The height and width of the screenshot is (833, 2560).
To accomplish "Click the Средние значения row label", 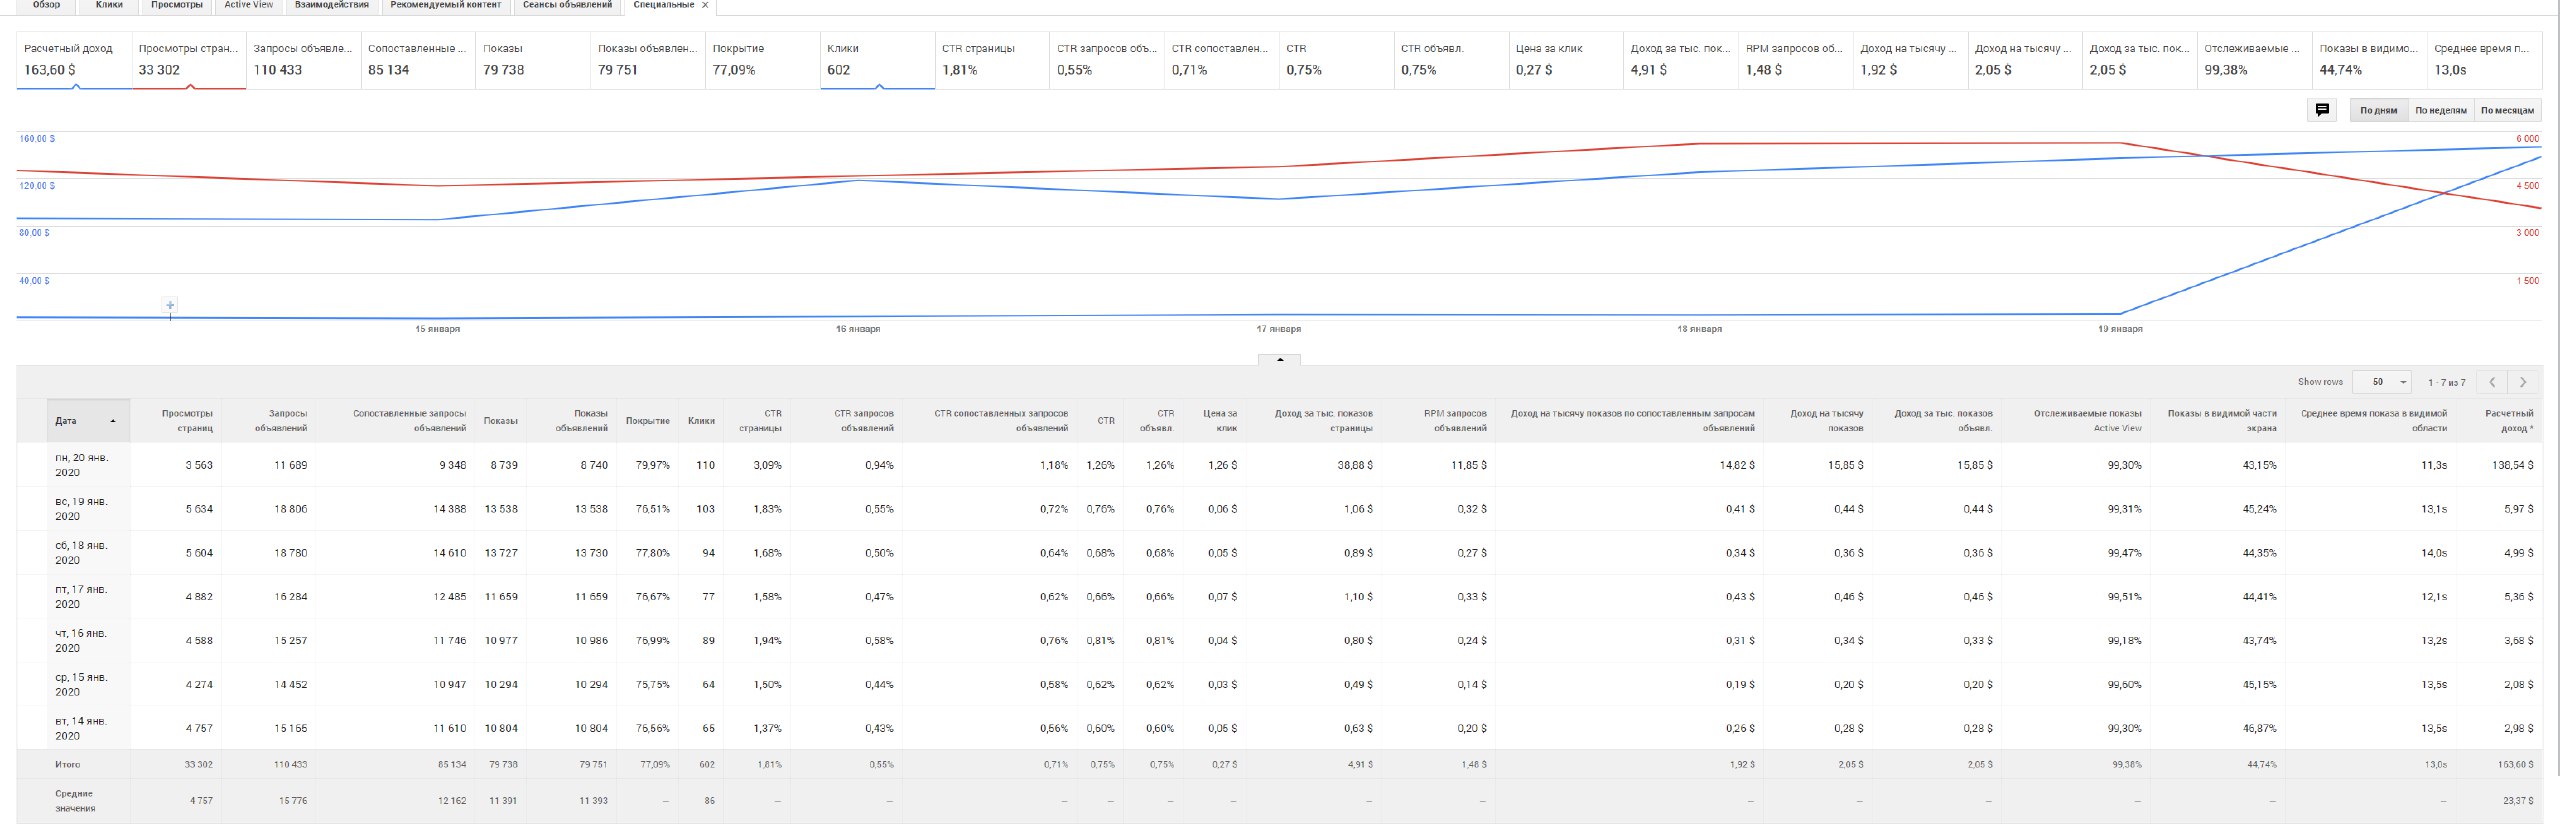I will pos(75,801).
